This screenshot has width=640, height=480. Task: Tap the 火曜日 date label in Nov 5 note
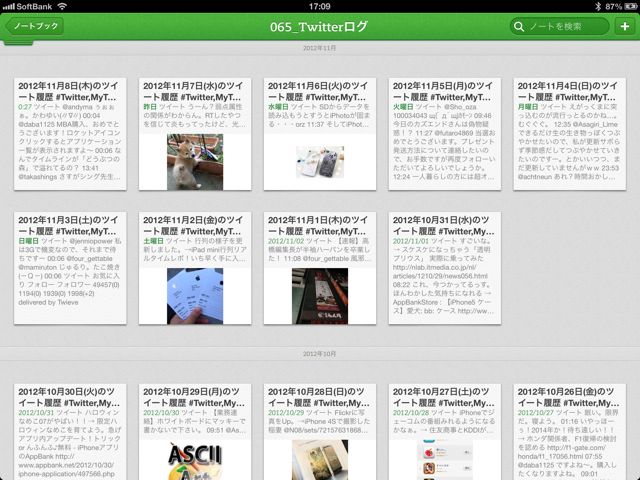pyautogui.click(x=403, y=107)
